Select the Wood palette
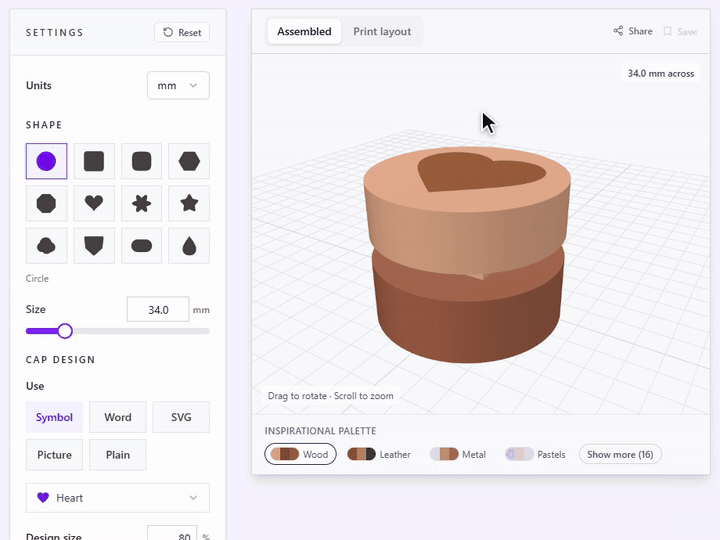 pos(300,454)
